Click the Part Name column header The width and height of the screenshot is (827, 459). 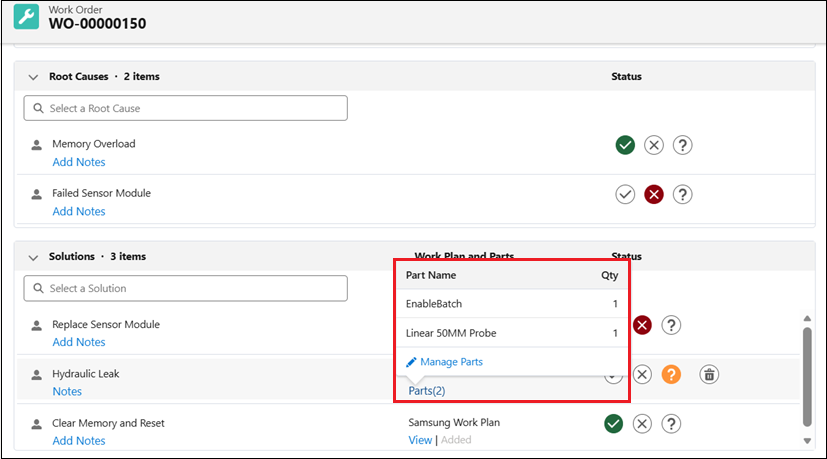tap(431, 275)
